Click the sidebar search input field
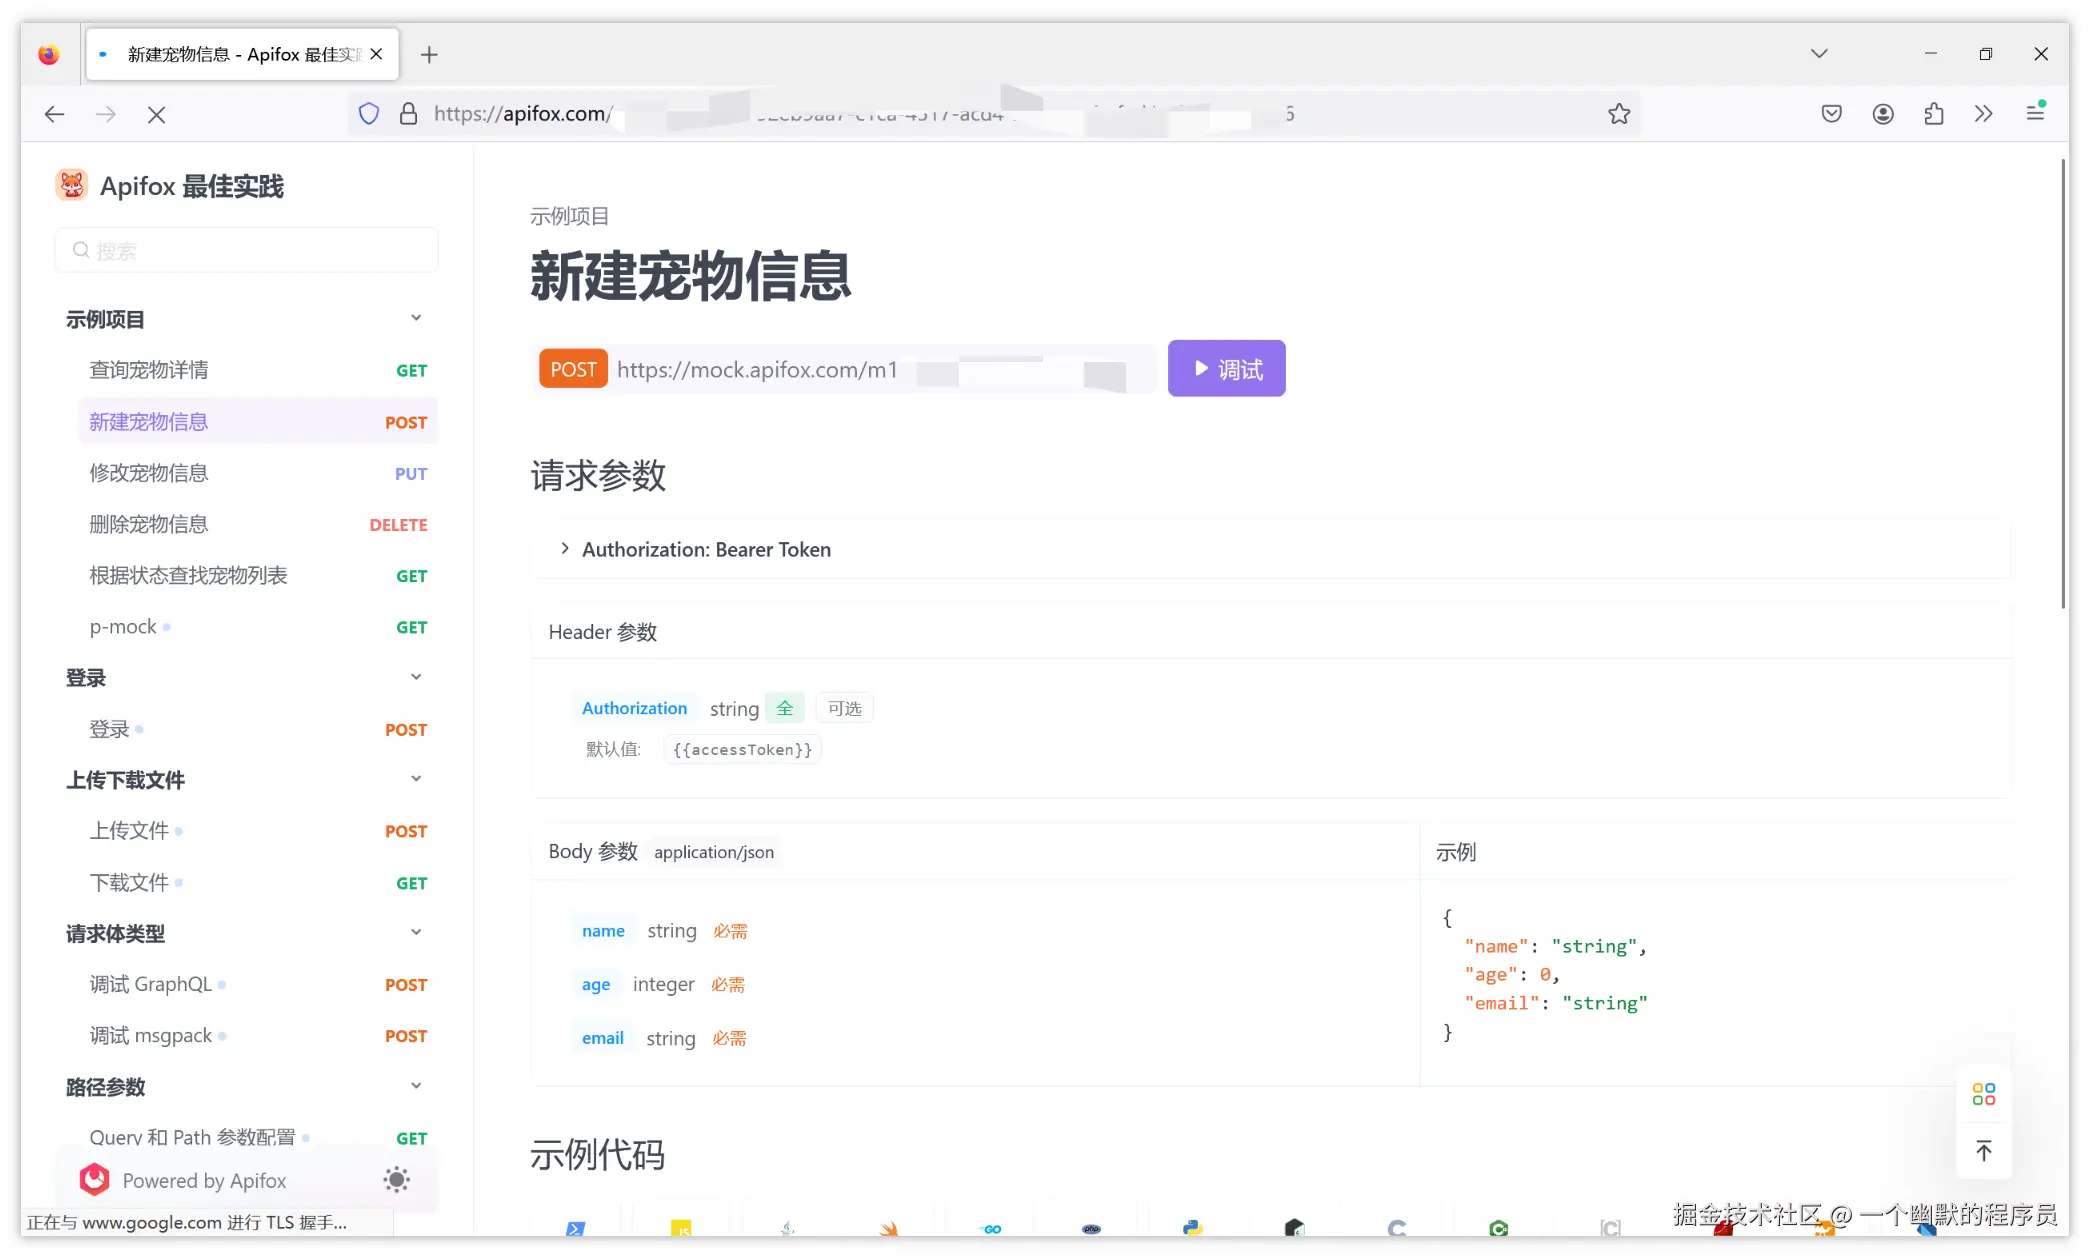Screen dimensions: 2090x1260 coord(246,250)
